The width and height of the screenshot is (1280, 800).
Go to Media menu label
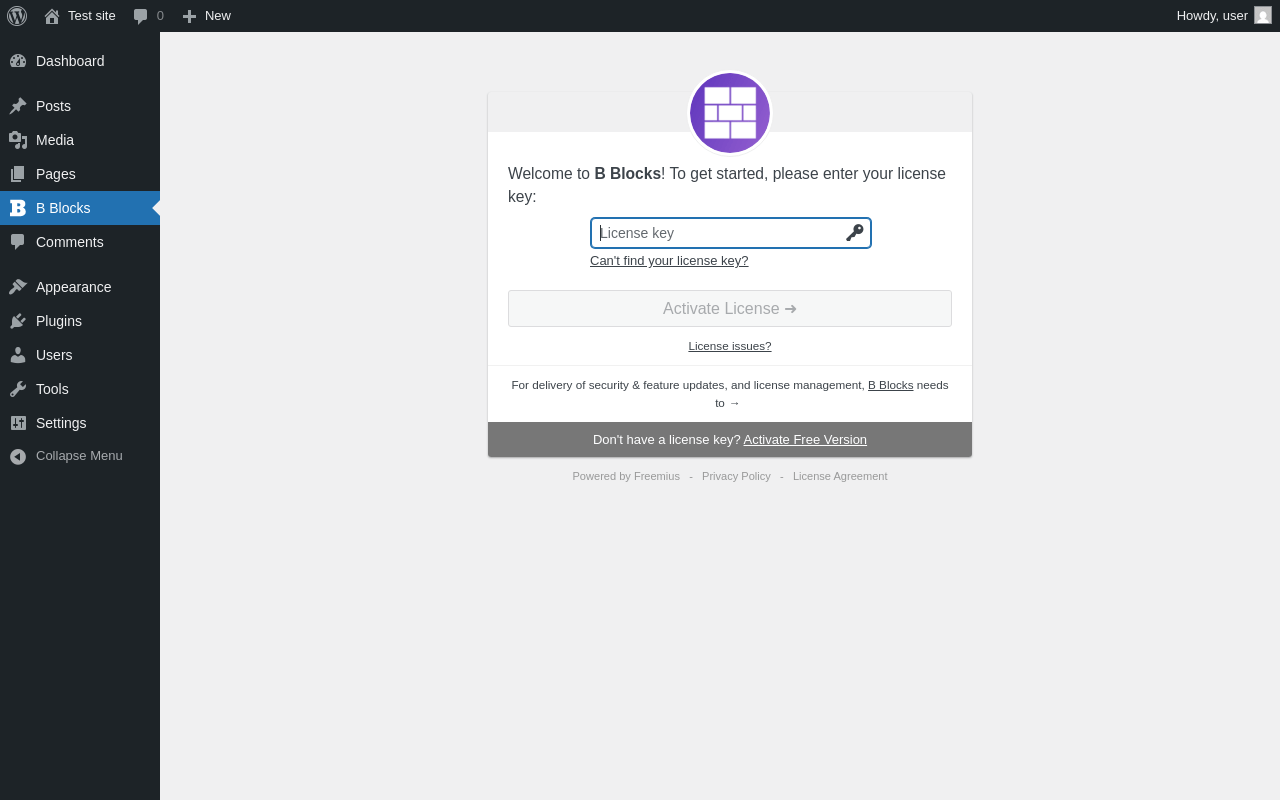[55, 140]
